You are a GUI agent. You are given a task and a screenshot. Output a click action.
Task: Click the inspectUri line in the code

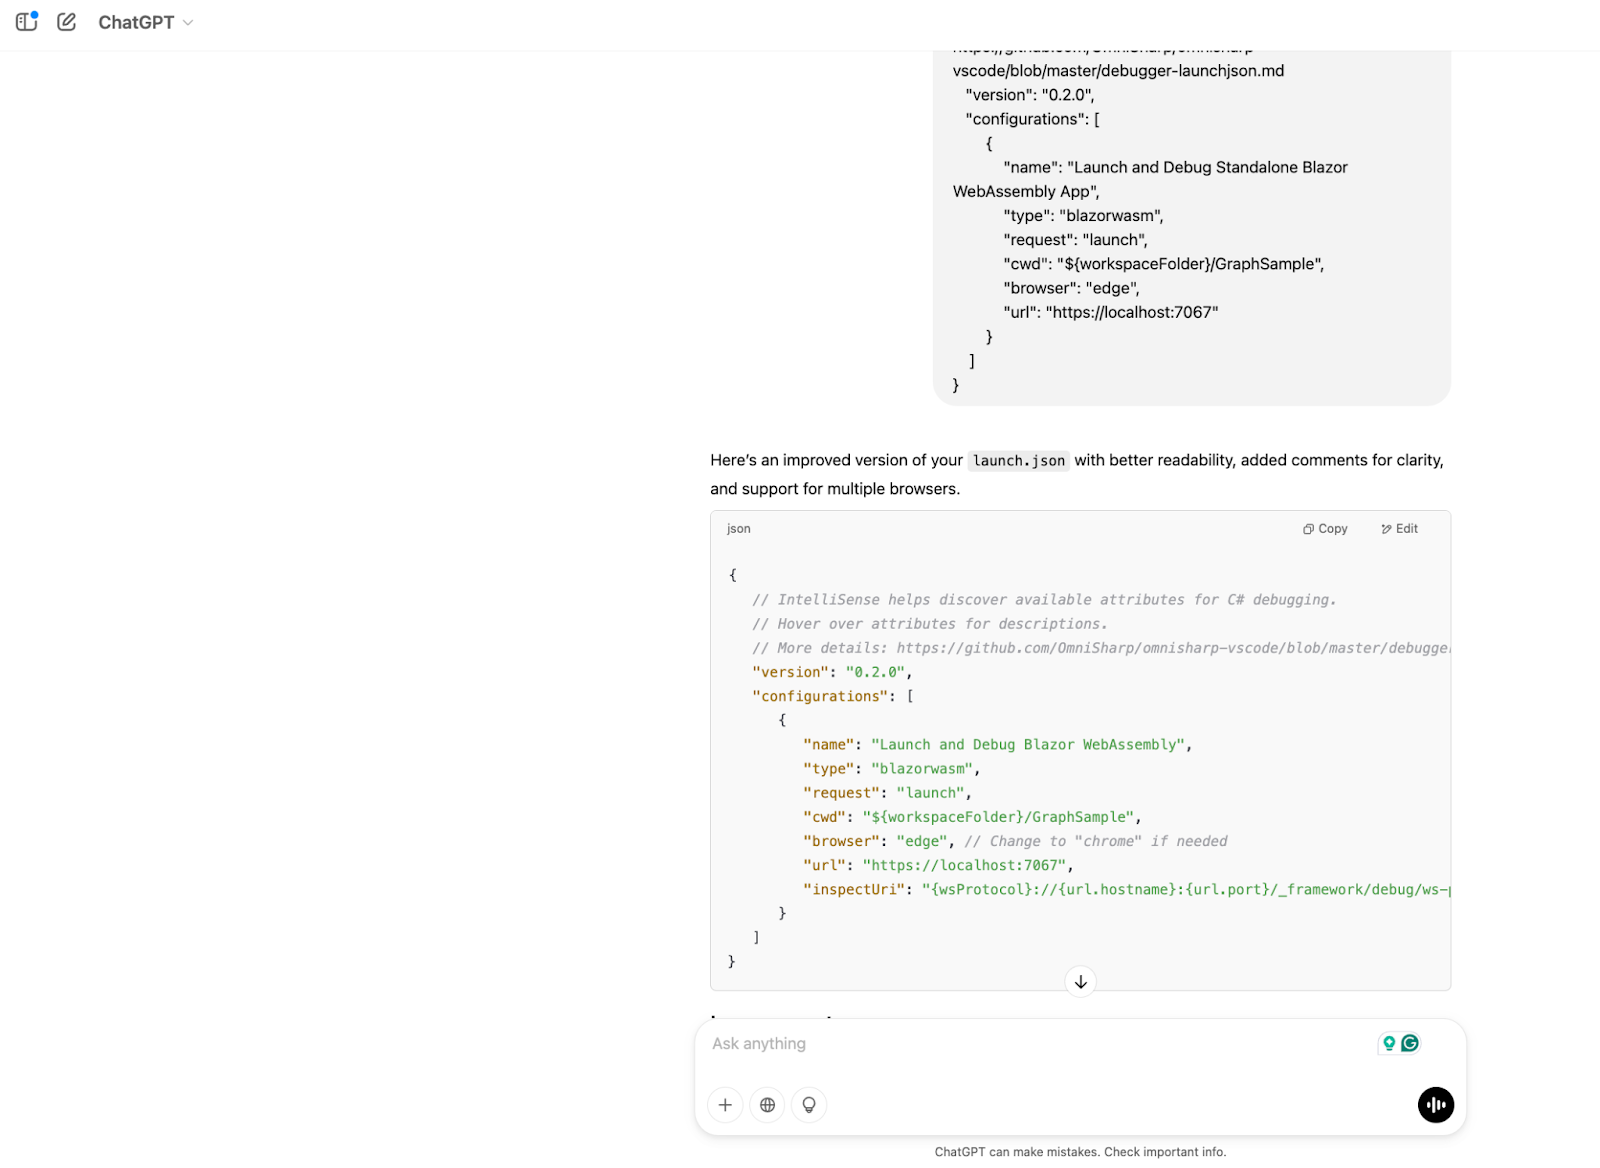coord(1100,890)
